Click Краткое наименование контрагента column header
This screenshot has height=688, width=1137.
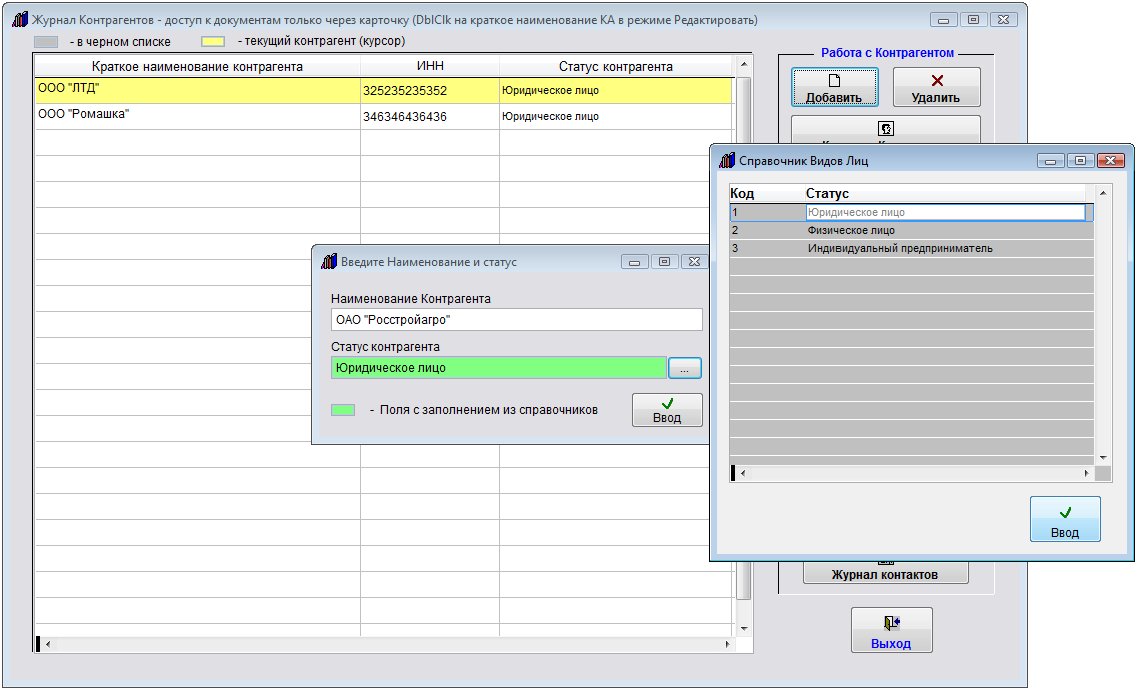[x=197, y=66]
